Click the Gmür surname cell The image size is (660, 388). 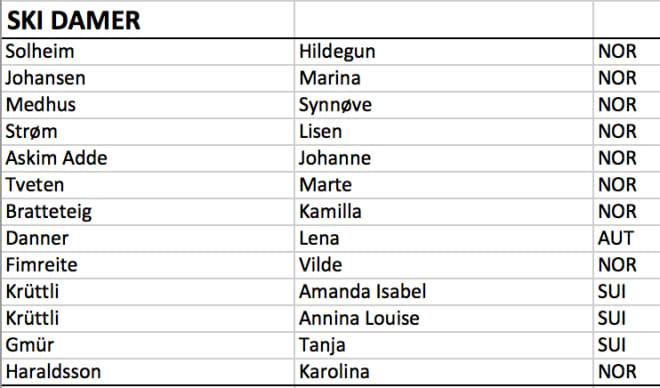coord(148,345)
